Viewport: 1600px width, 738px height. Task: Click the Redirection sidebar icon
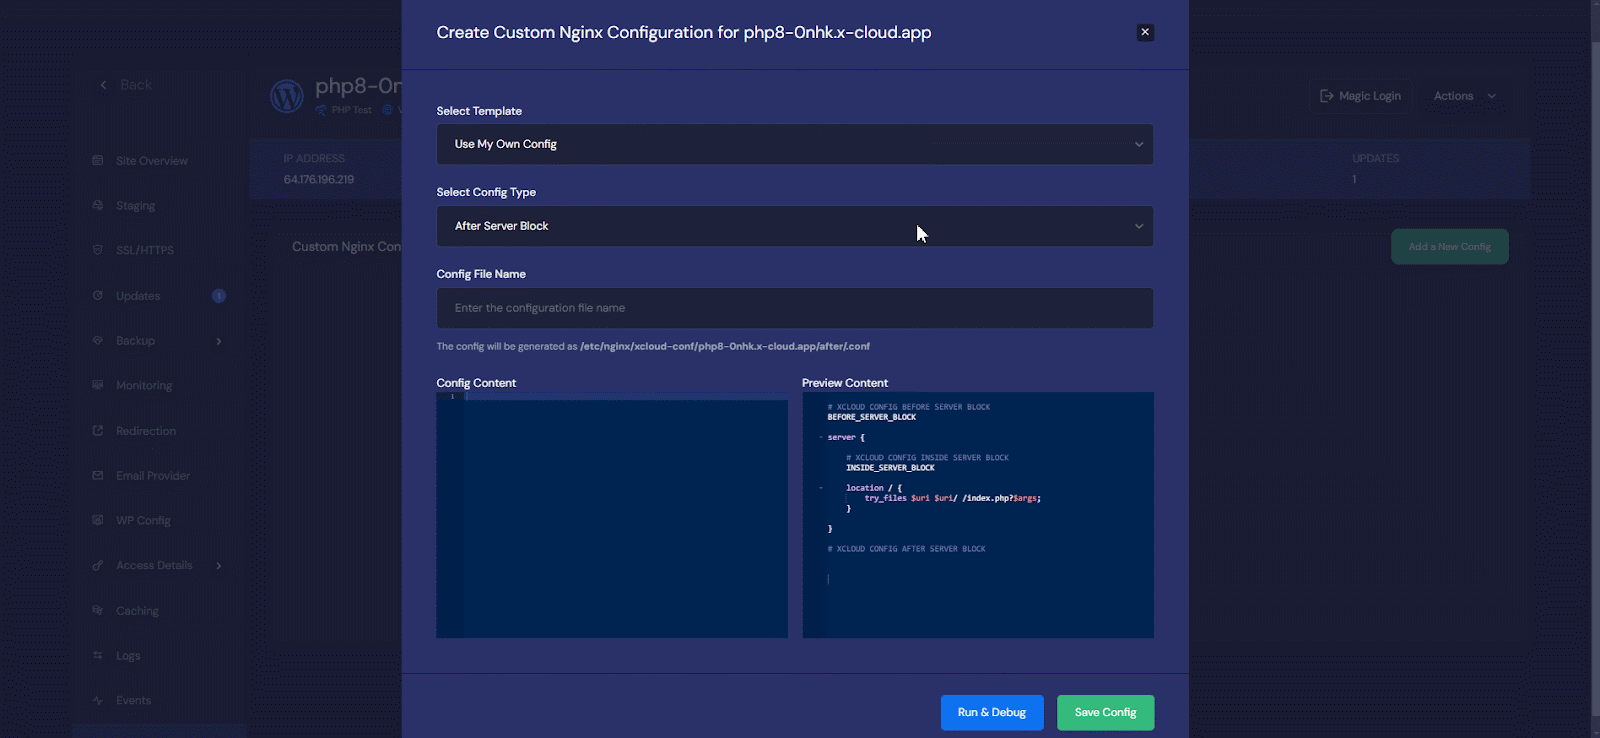pyautogui.click(x=98, y=430)
